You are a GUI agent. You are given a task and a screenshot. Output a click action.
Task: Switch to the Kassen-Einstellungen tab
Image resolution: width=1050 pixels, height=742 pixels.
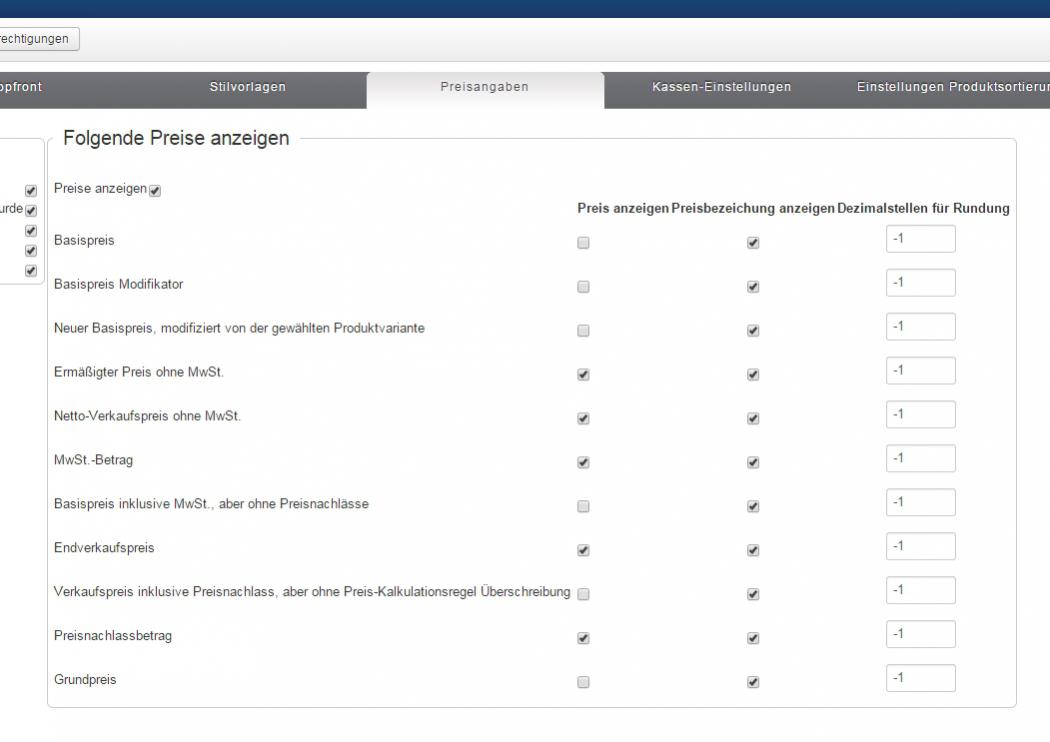[721, 87]
